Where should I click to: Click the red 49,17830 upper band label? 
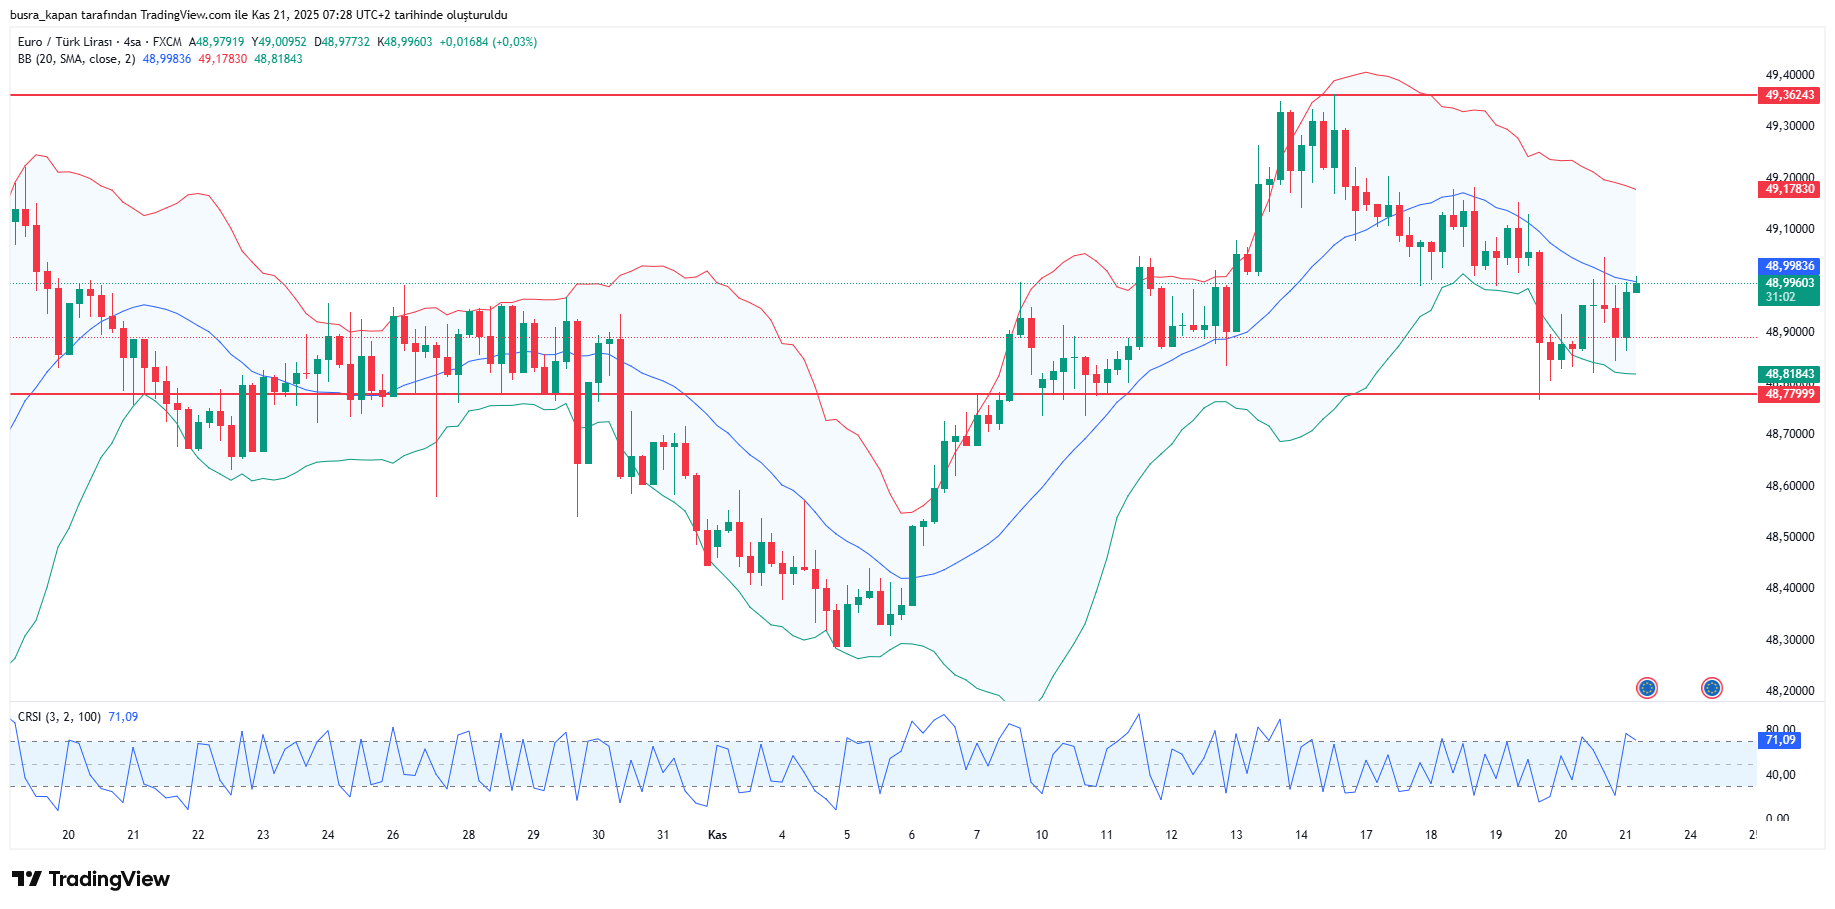coord(1788,189)
